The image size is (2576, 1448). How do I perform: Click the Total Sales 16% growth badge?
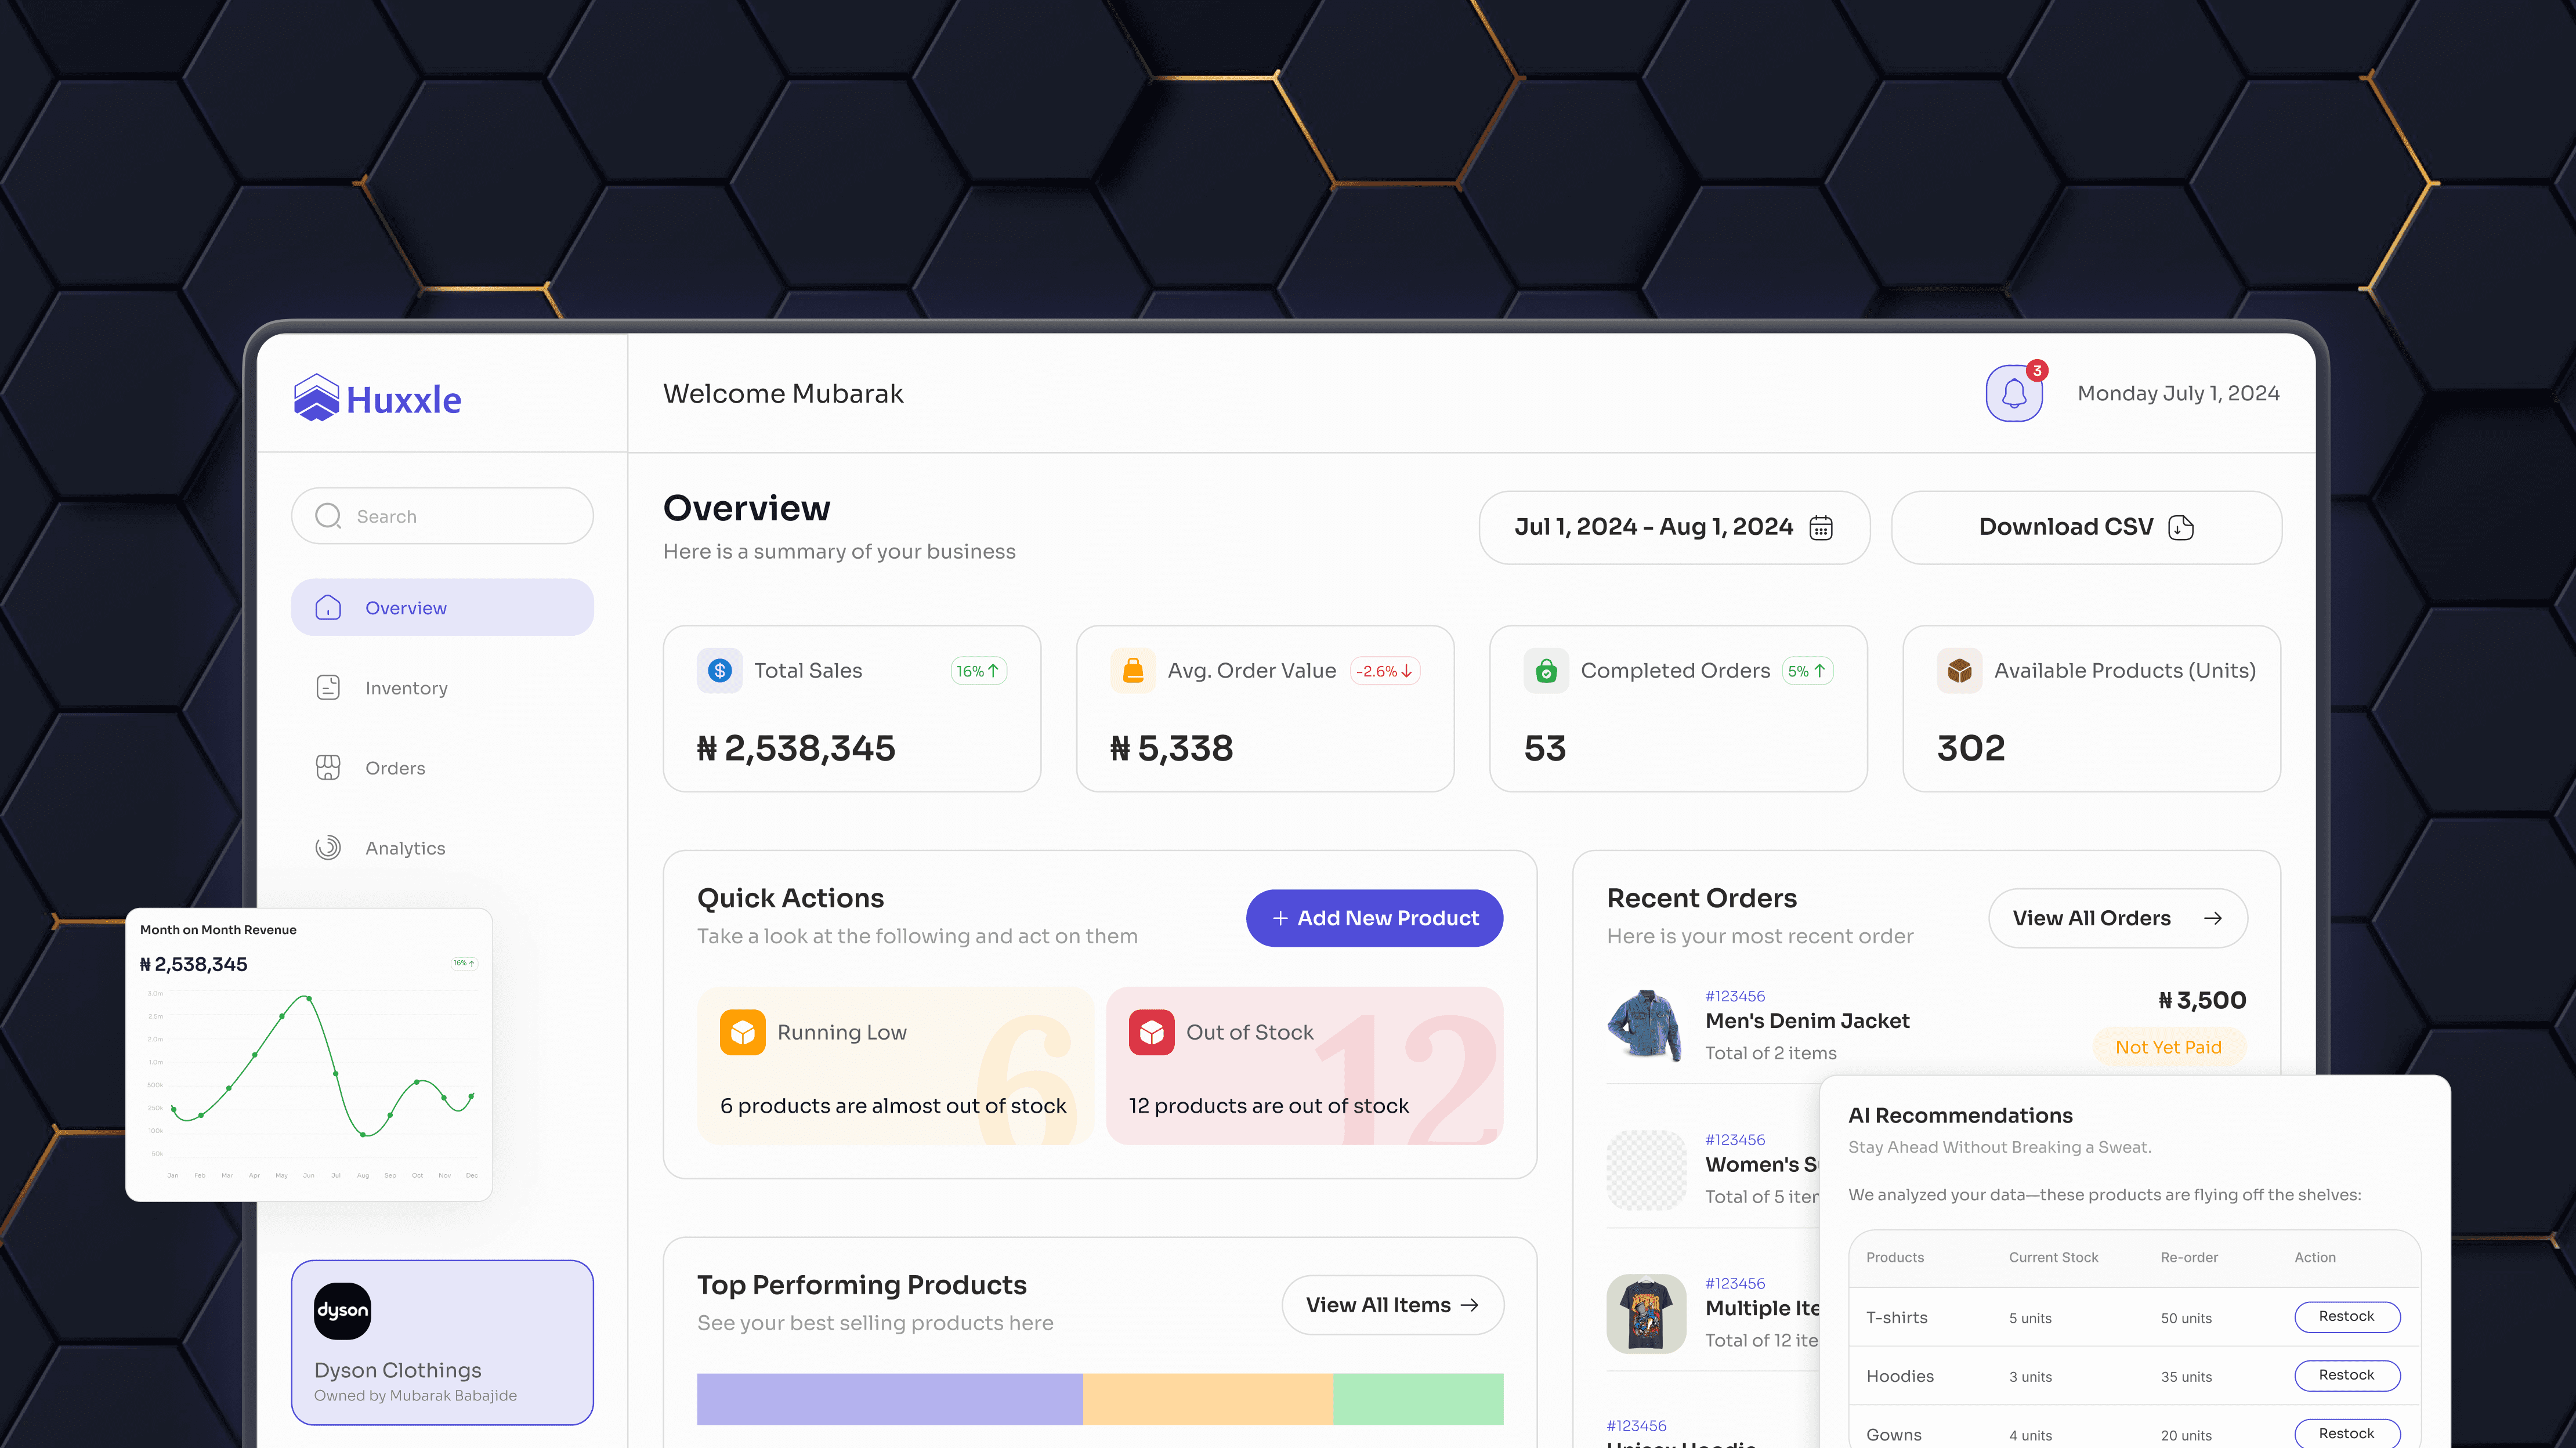978,671
